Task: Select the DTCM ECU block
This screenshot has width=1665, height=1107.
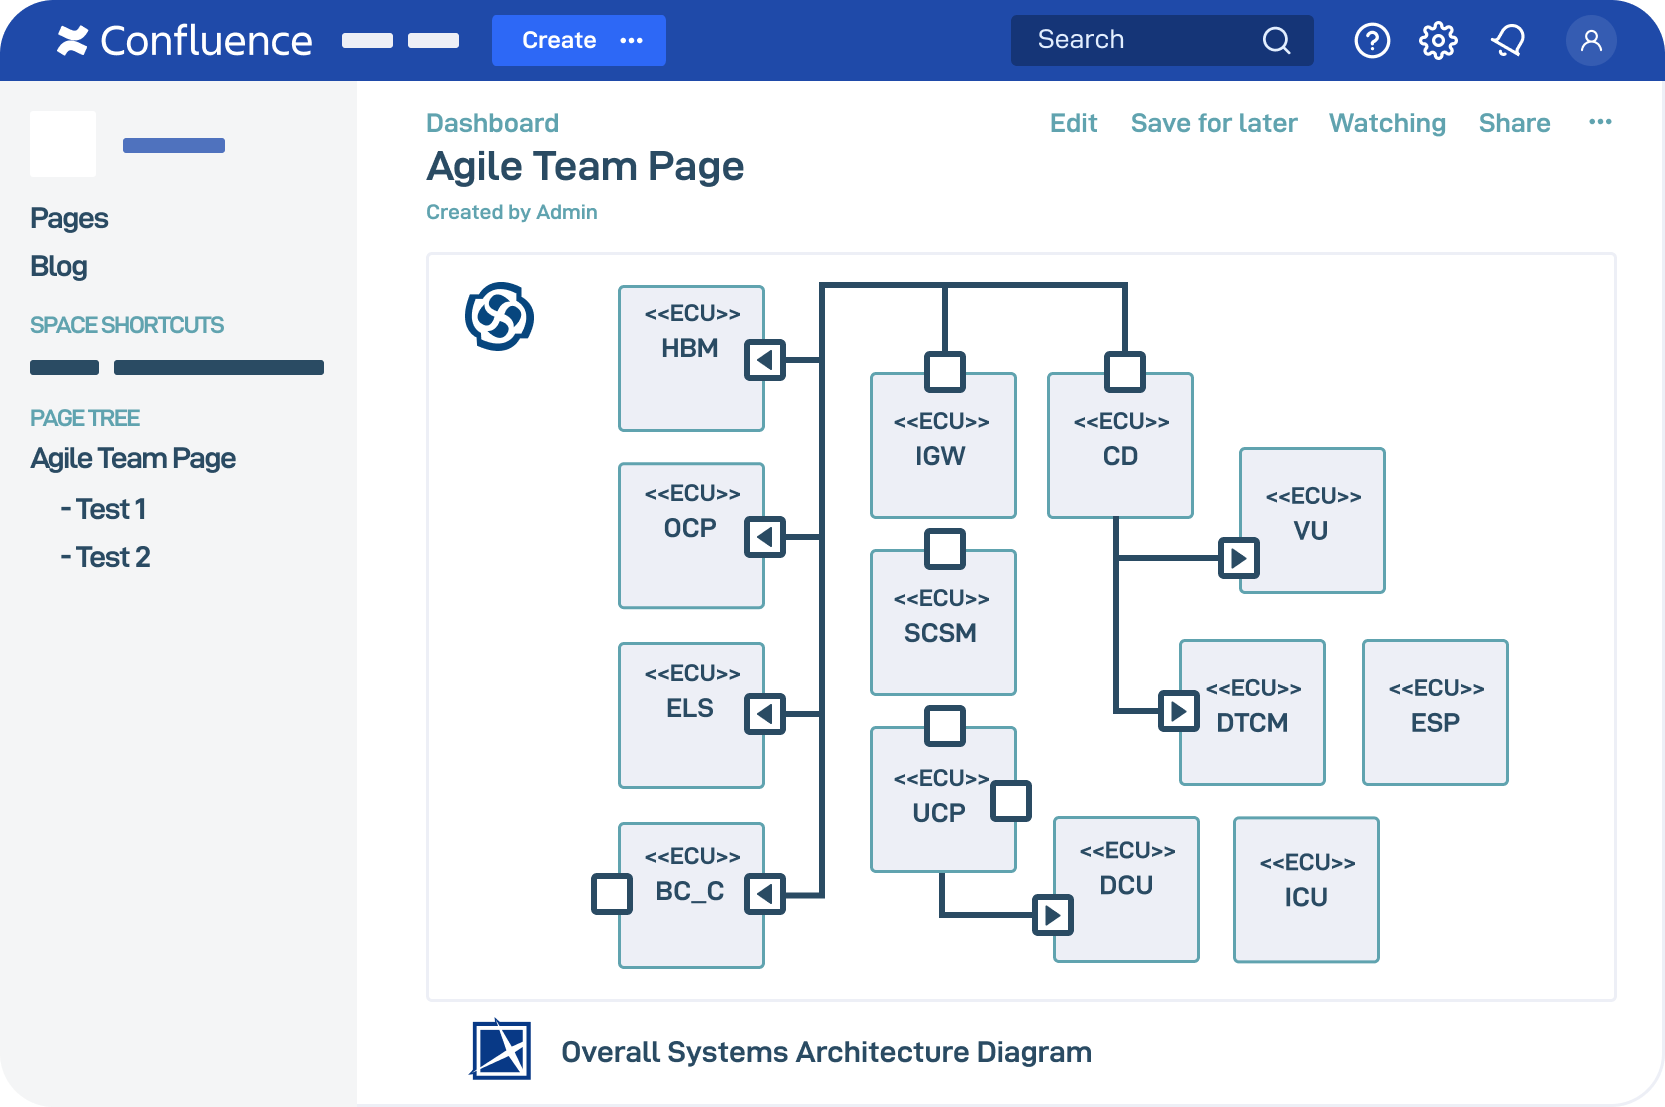Action: pos(1252,713)
